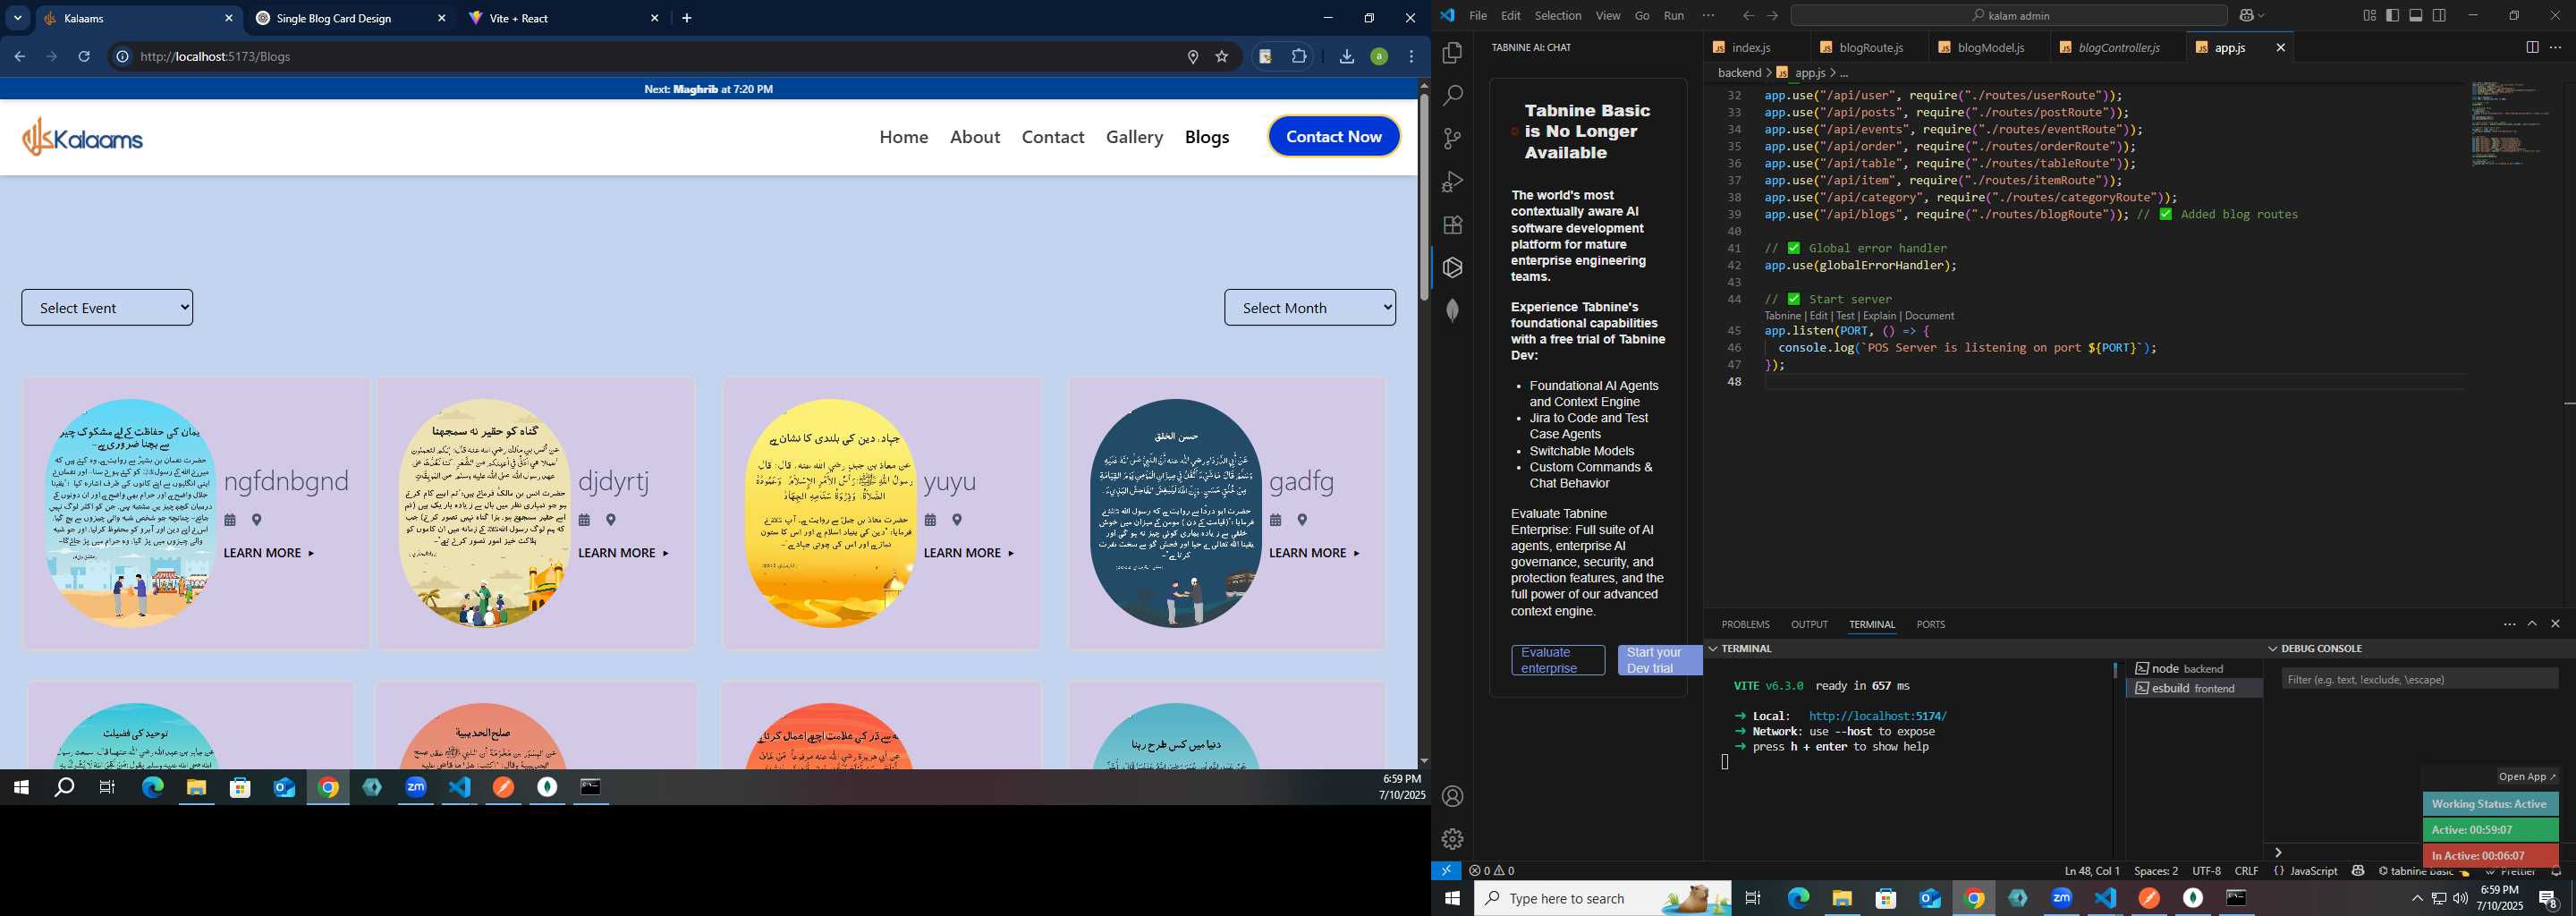This screenshot has height=916, width=2576.
Task: Open Zoom from the right taskbar
Action: coord(2062,898)
